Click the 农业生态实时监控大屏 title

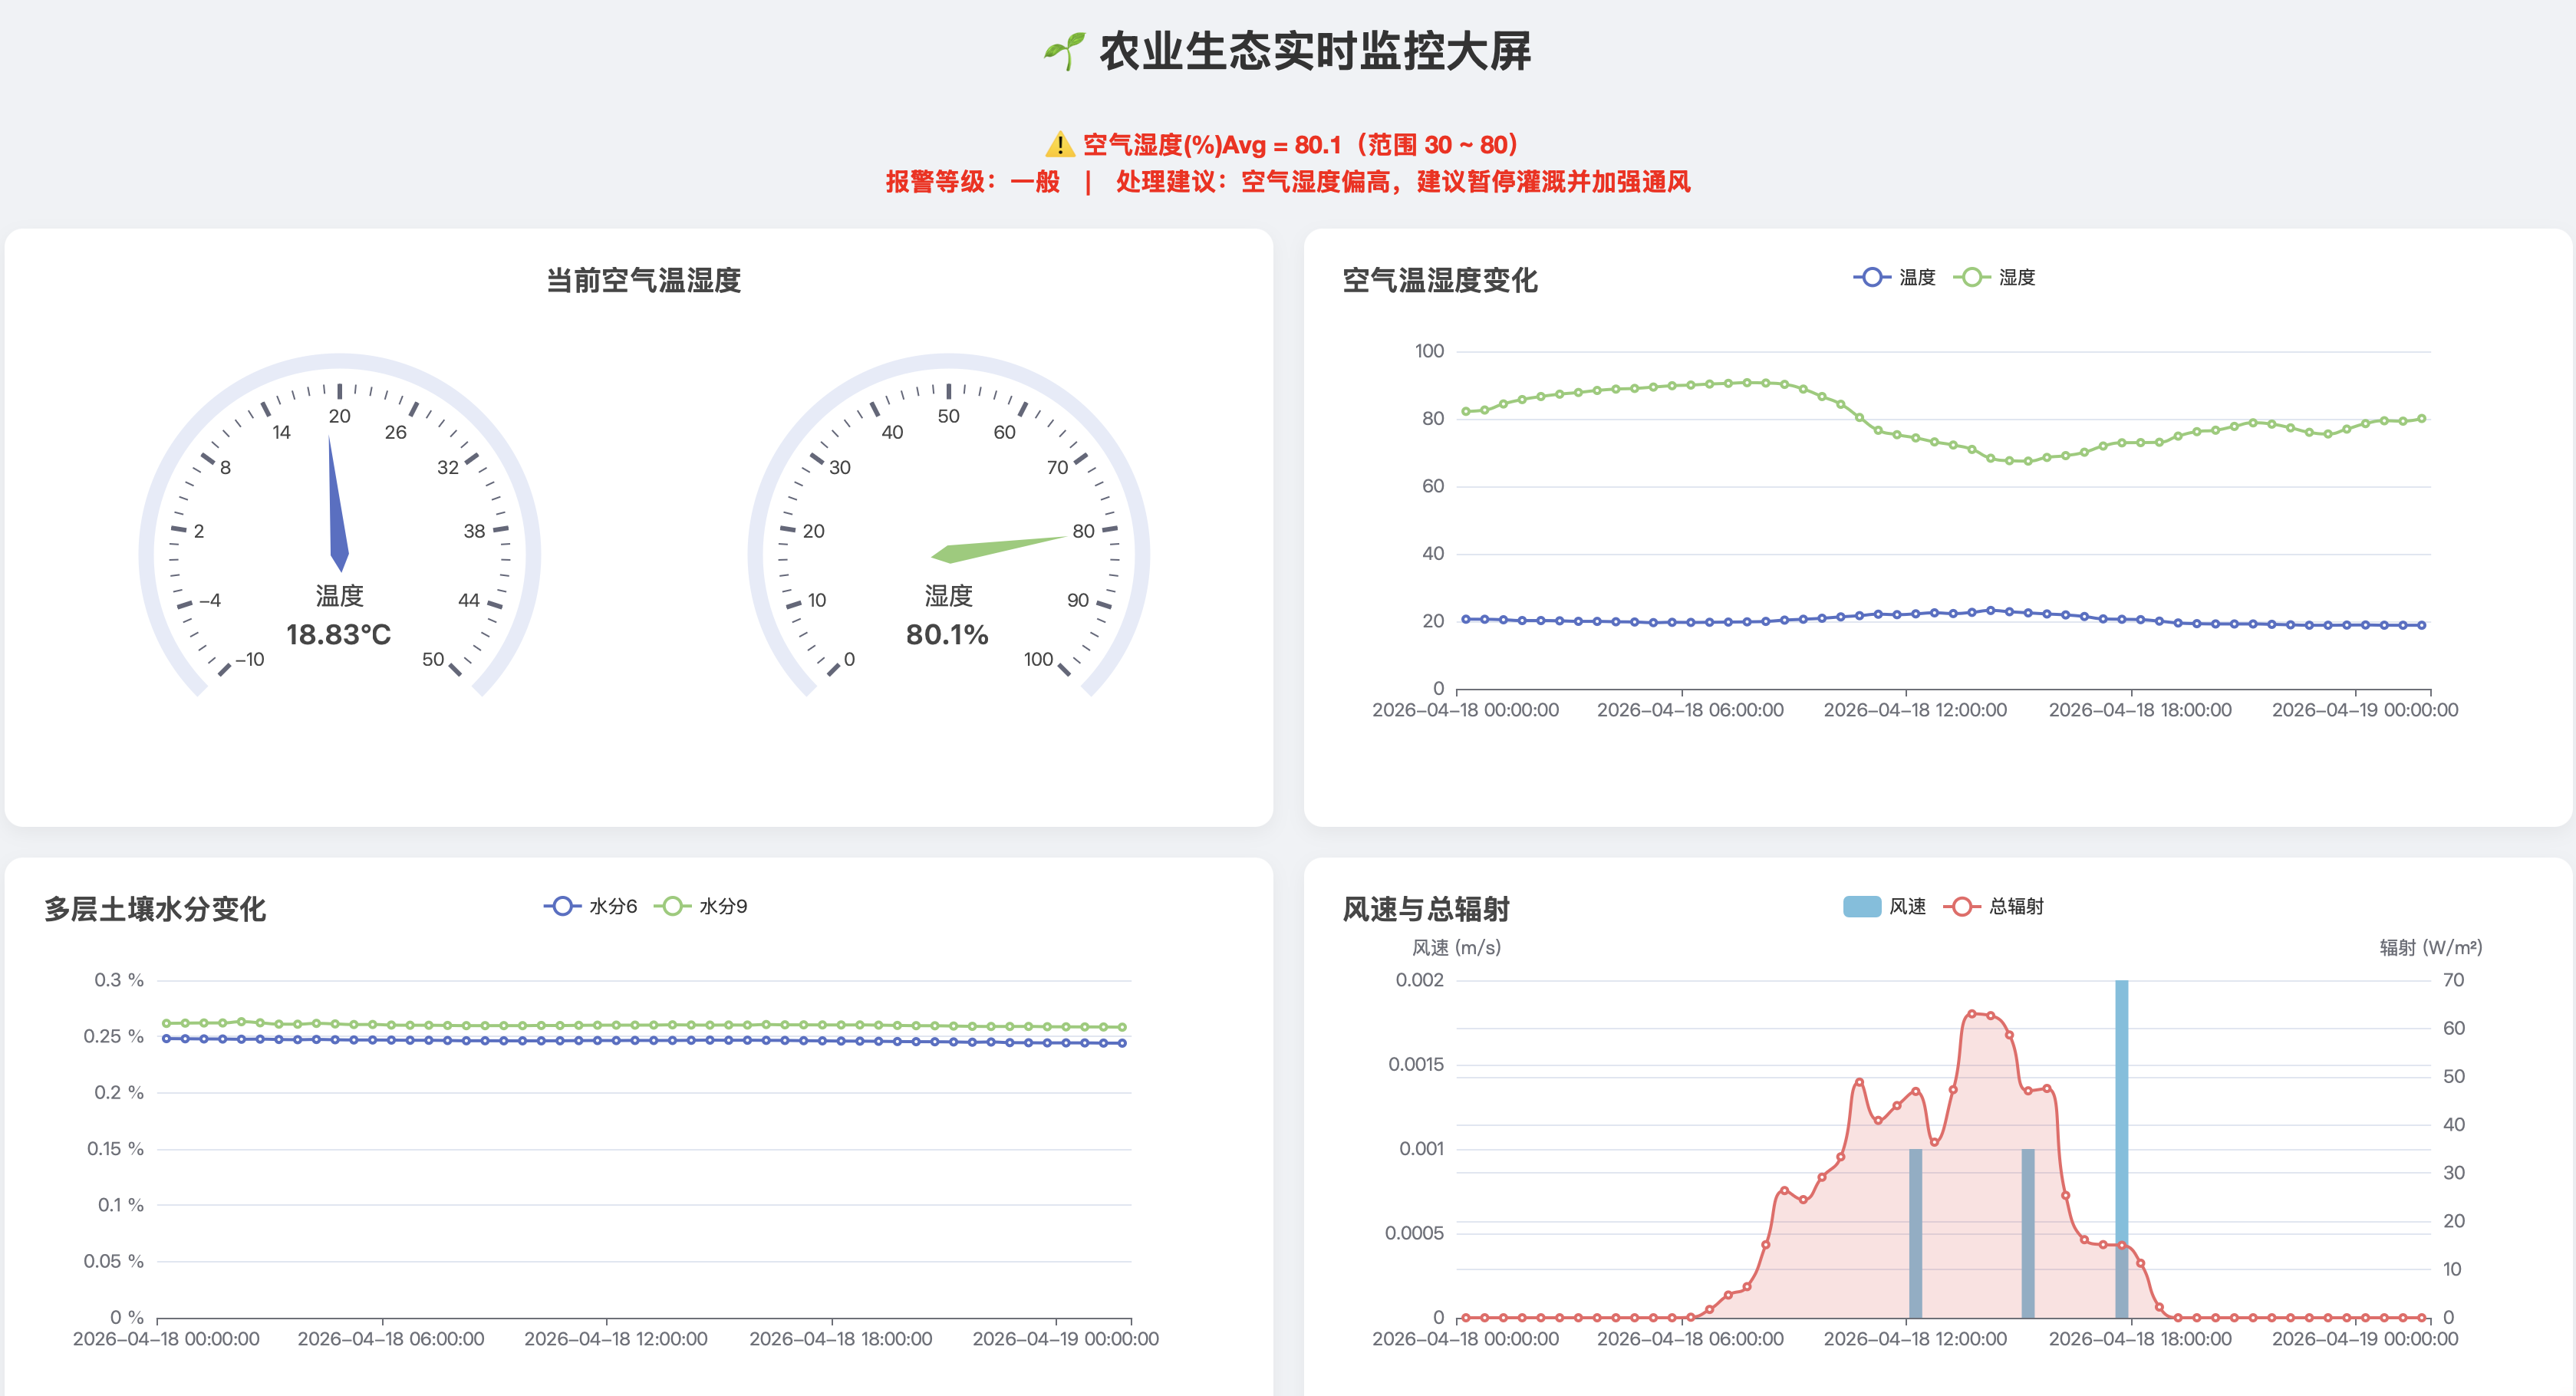[x=1315, y=51]
